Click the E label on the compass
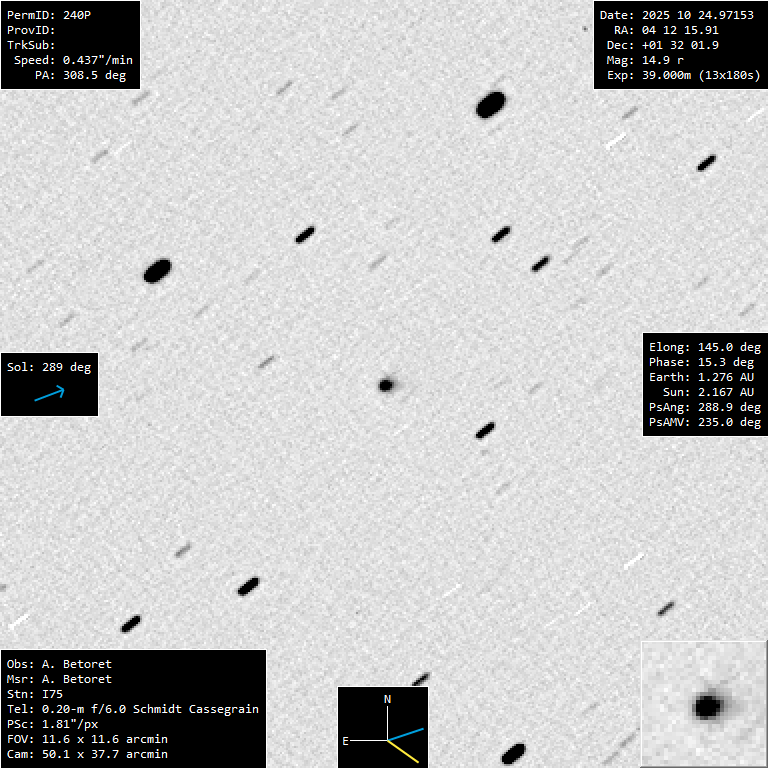This screenshot has width=768, height=768. (x=346, y=741)
